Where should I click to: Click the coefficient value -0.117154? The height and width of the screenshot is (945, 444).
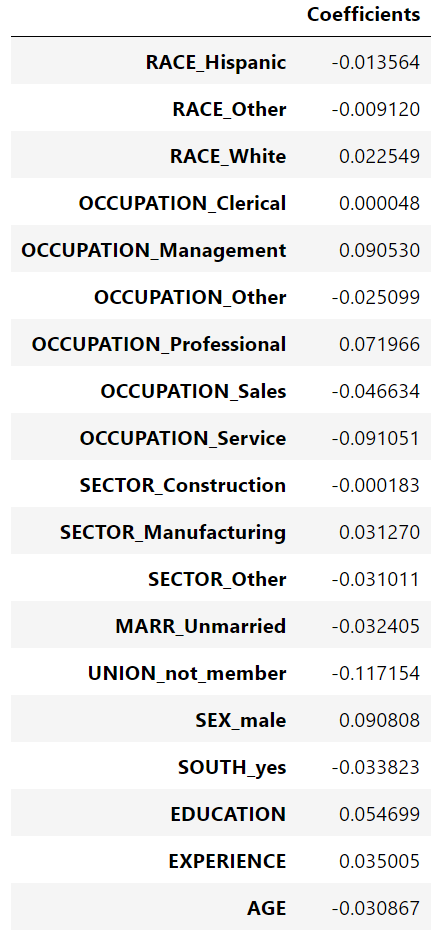point(375,673)
